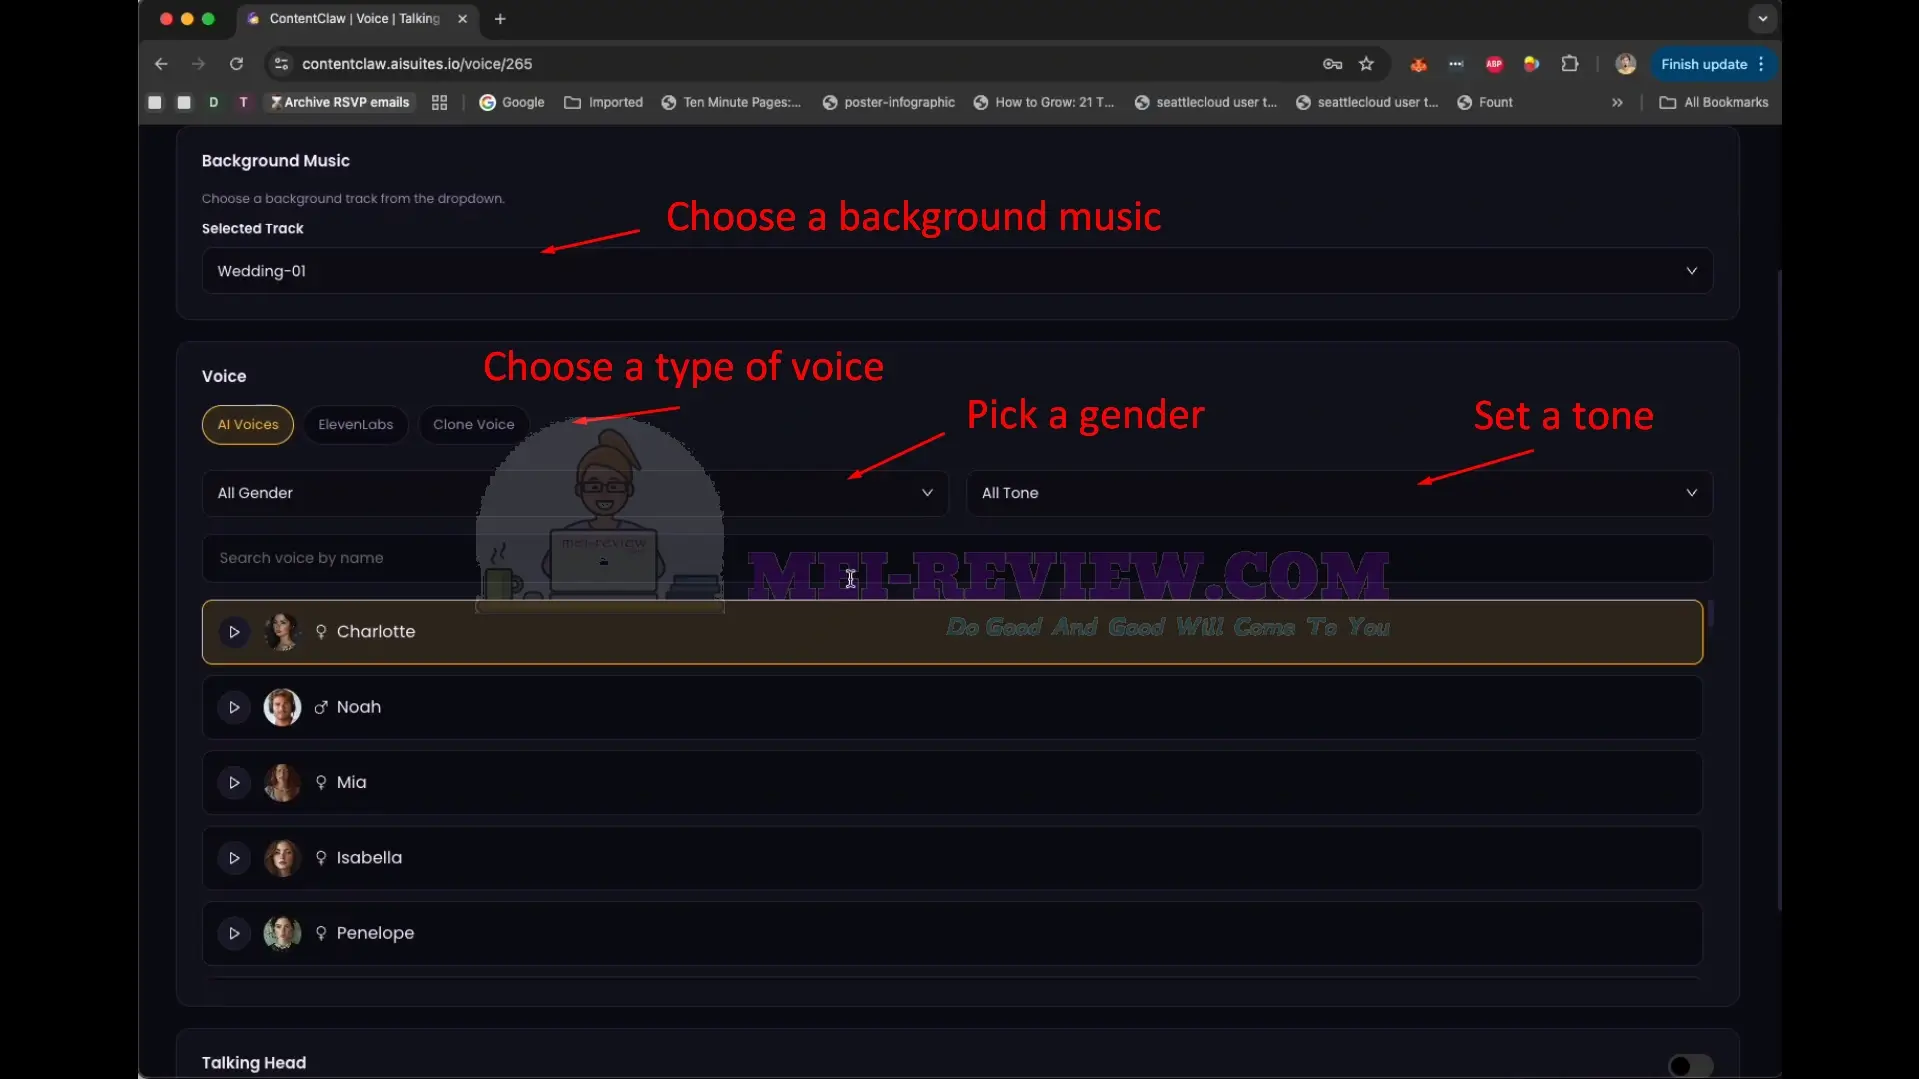Play the Charlotte voice preview
Image resolution: width=1919 pixels, height=1079 pixels.
click(x=234, y=632)
